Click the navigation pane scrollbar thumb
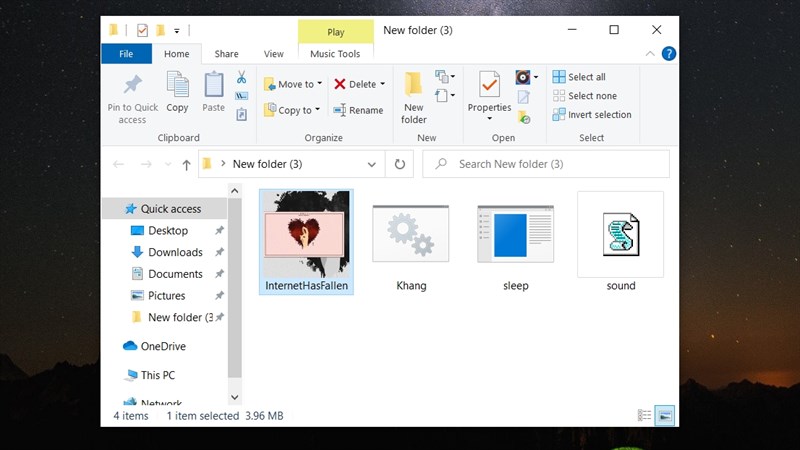This screenshot has height=450, width=800. pos(235,288)
